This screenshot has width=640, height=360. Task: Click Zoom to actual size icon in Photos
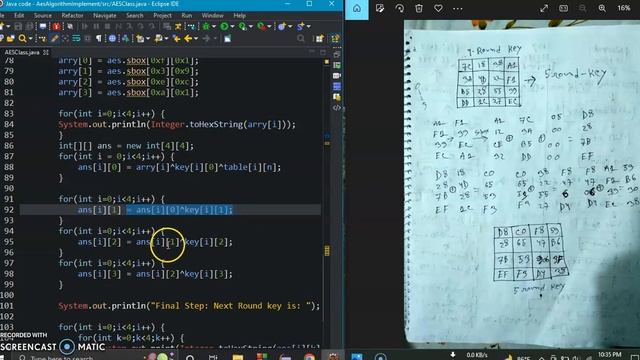564,8
